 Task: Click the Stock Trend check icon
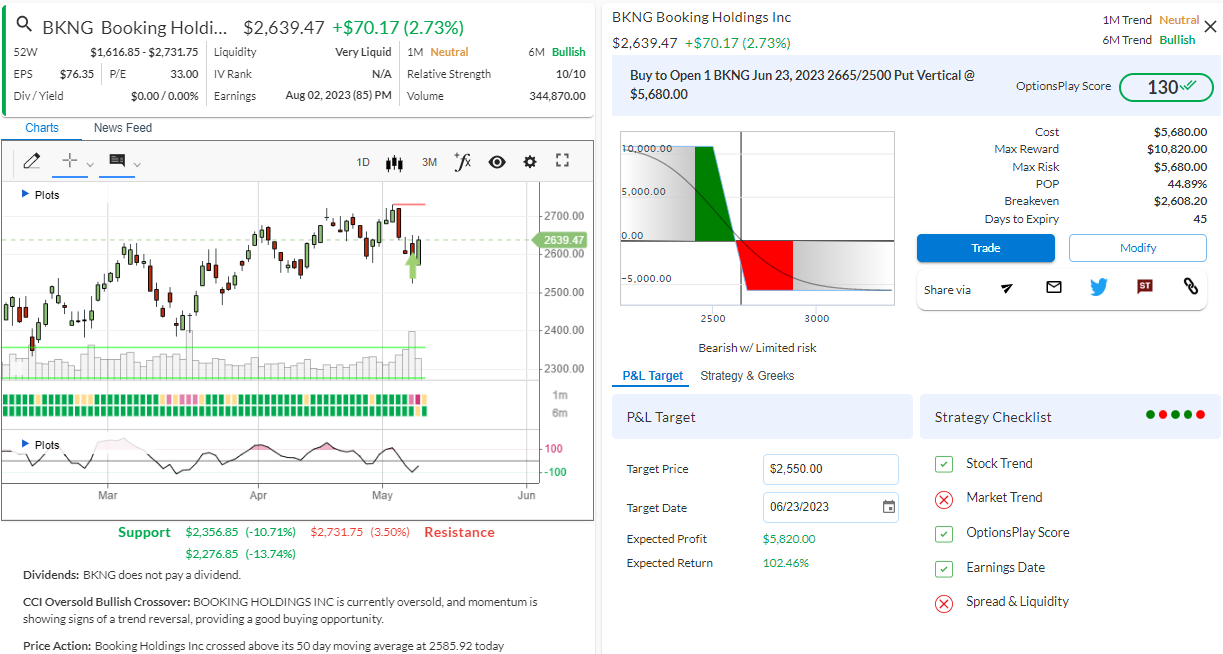[x=944, y=464]
